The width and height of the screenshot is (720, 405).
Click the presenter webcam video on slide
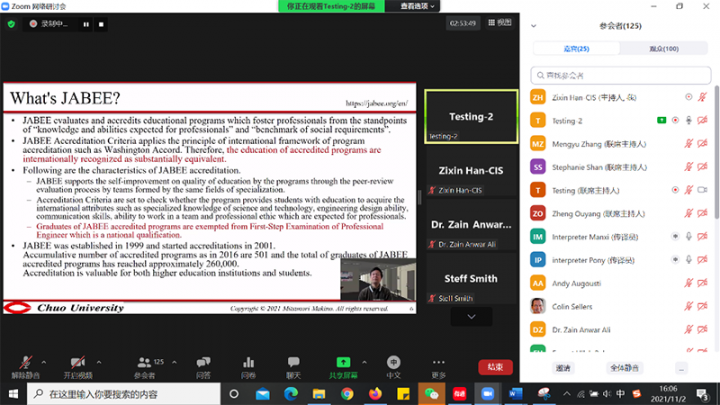(378, 279)
